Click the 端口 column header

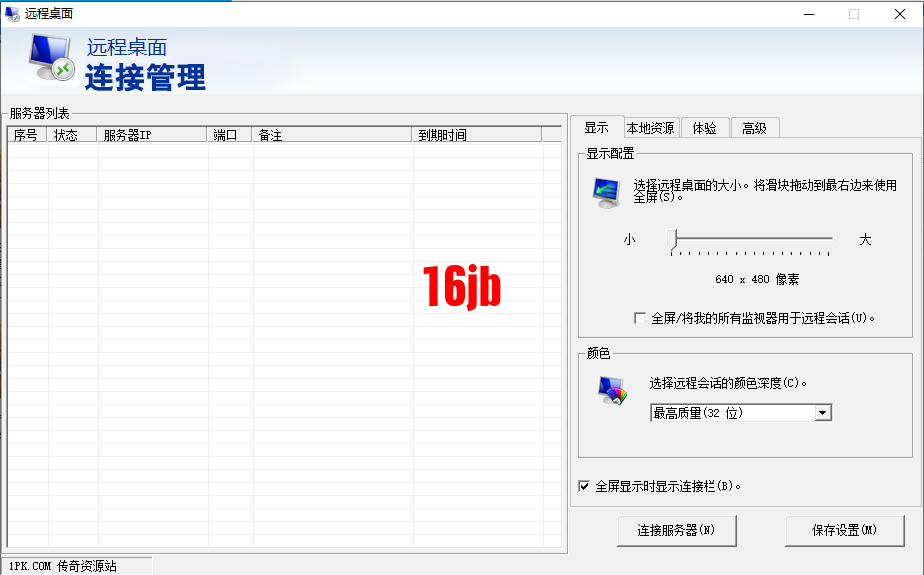tap(230, 135)
